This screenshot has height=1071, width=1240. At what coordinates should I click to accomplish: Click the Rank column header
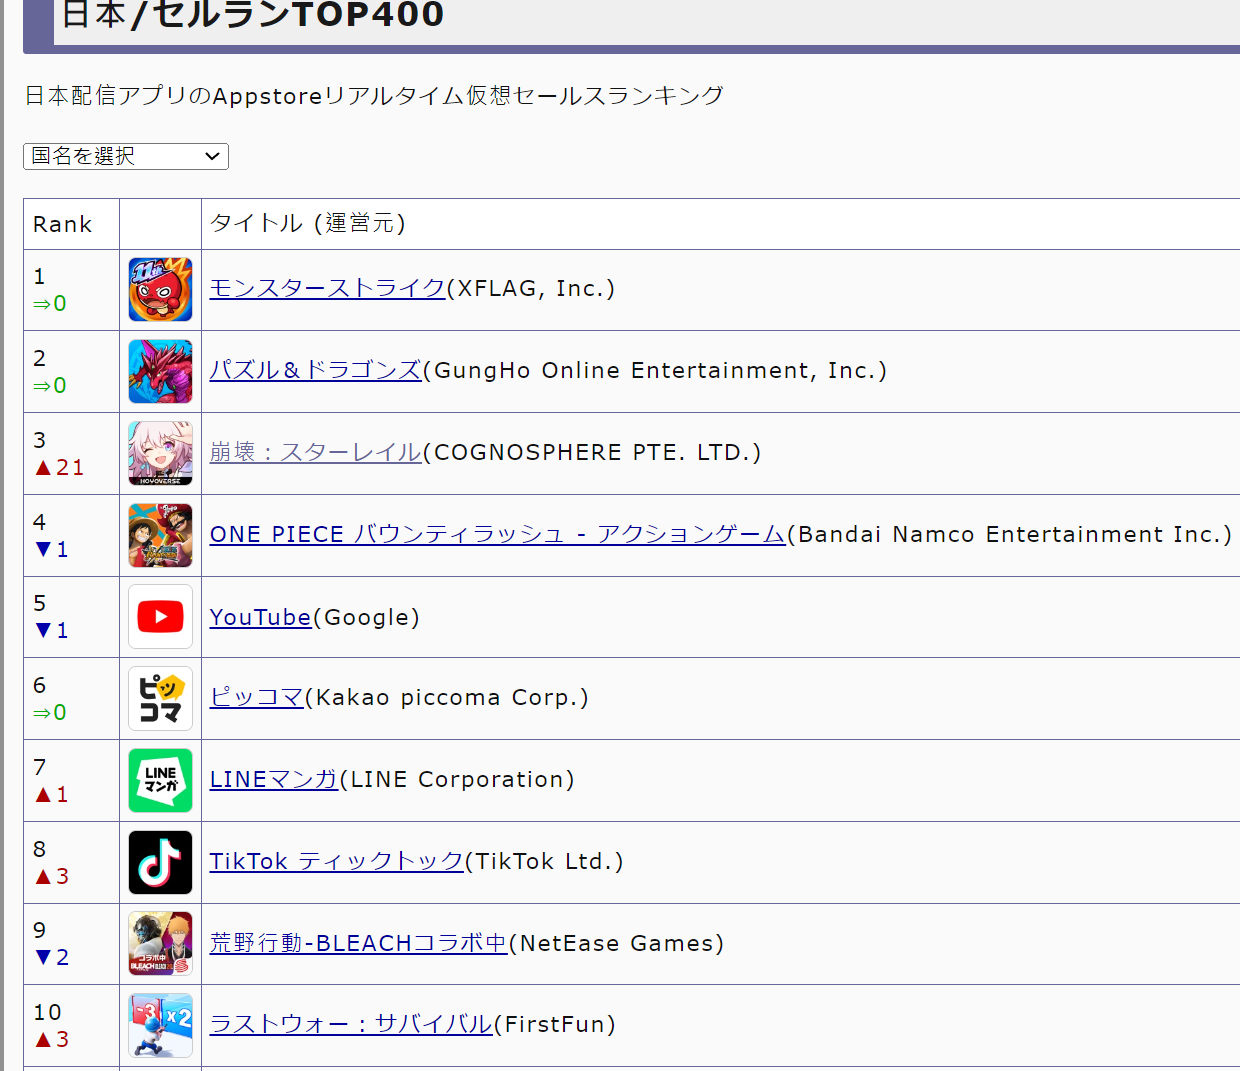click(x=62, y=224)
